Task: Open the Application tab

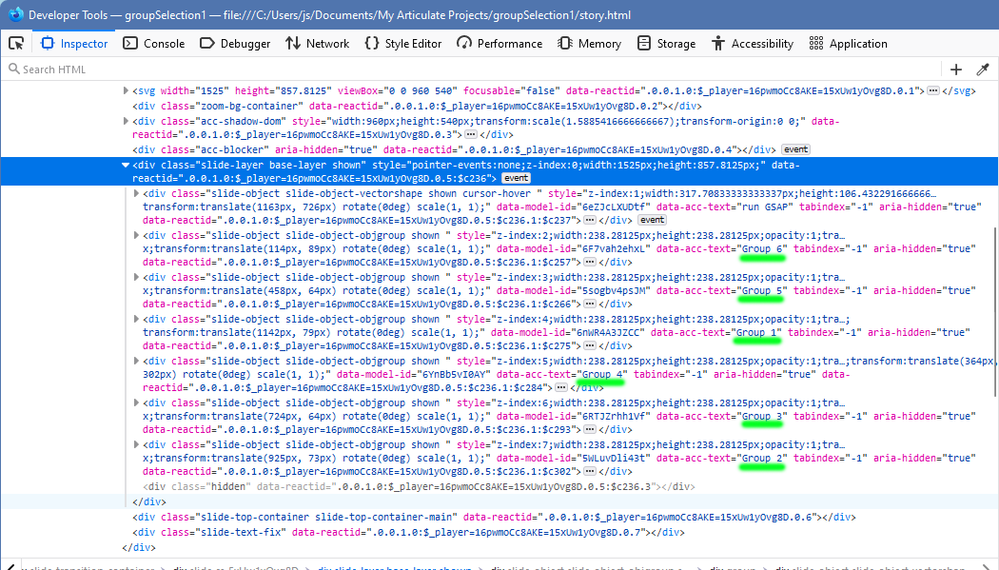Action: click(848, 43)
